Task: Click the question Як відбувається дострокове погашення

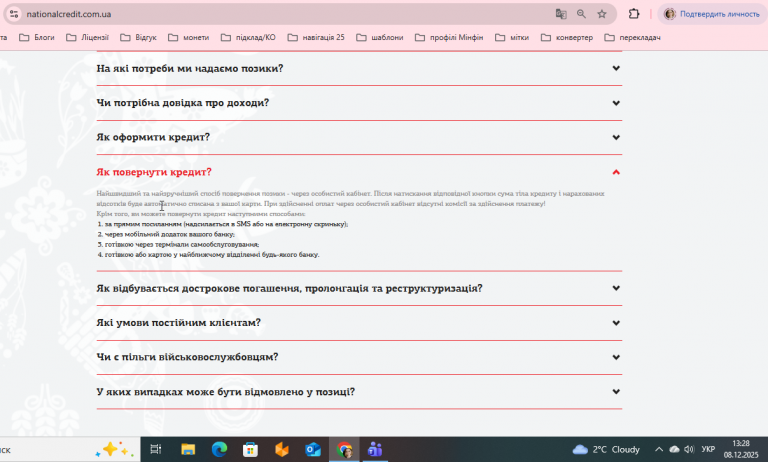Action: (289, 288)
